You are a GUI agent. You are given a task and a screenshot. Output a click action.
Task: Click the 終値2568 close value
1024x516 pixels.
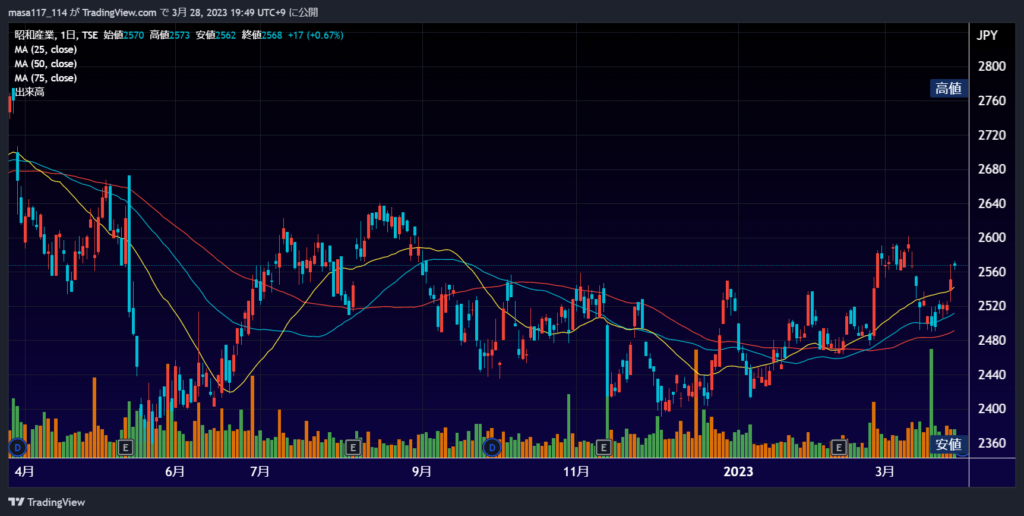[x=262, y=35]
